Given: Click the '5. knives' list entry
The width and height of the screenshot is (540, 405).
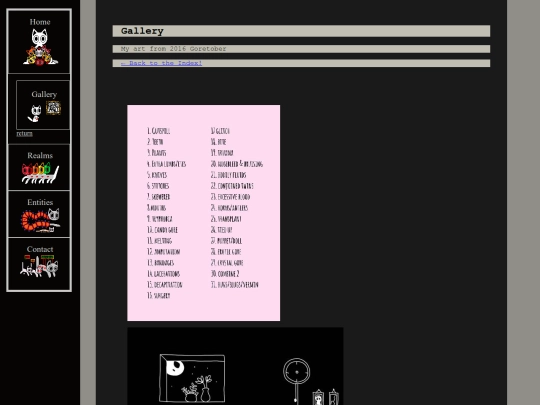Looking at the screenshot, I should (157, 175).
